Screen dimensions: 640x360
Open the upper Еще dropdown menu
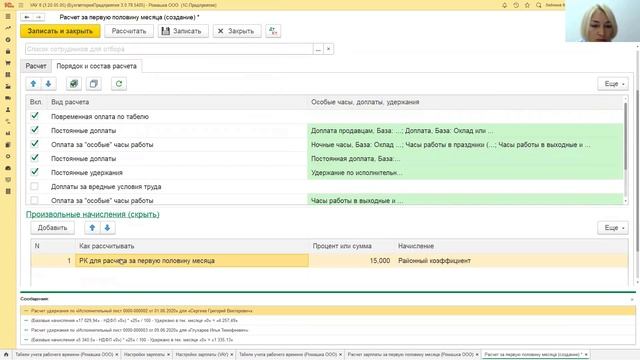(613, 84)
